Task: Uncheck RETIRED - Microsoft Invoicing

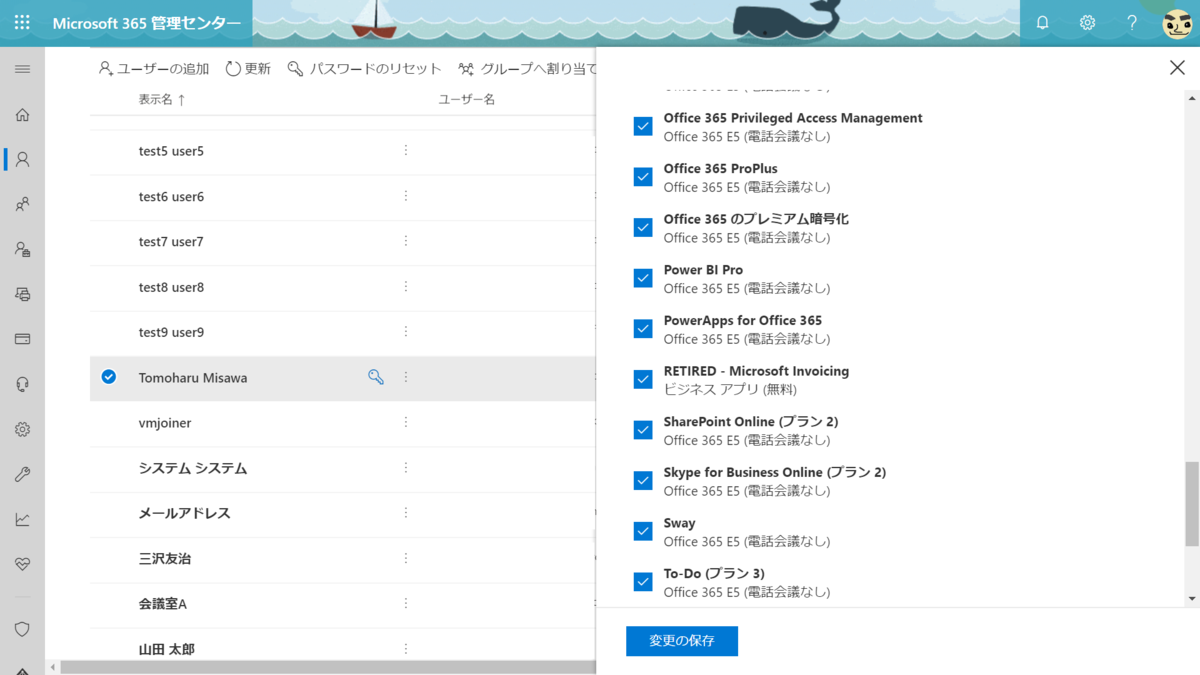Action: tap(643, 379)
